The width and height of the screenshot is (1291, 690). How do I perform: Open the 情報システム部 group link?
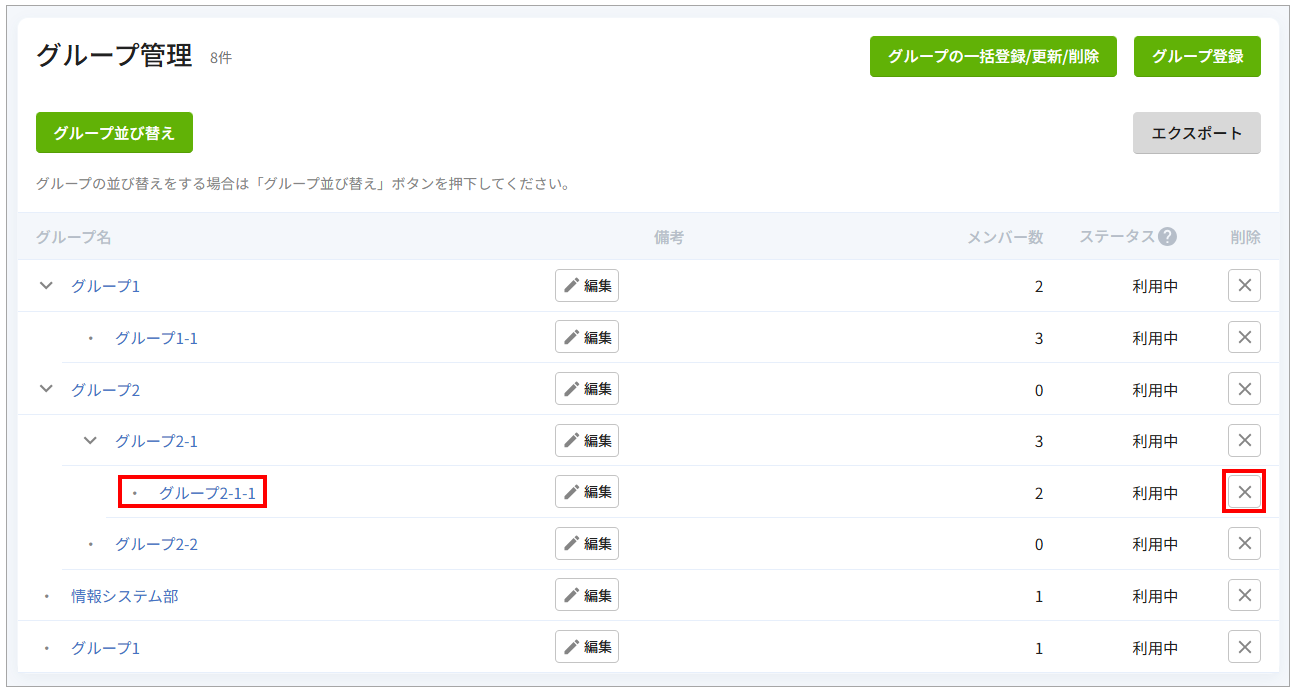[x=124, y=596]
